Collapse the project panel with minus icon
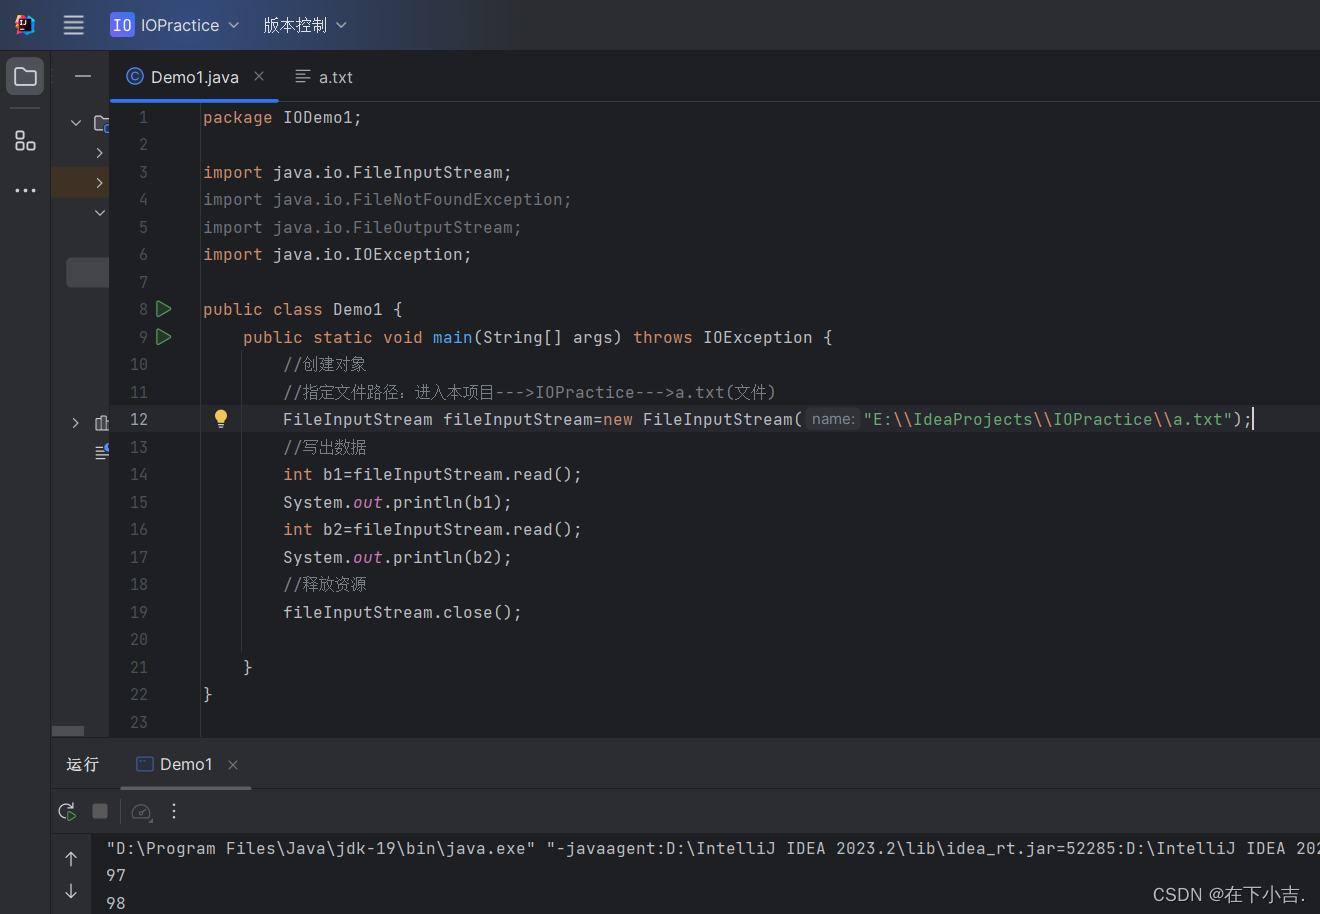1320x914 pixels. (83, 76)
